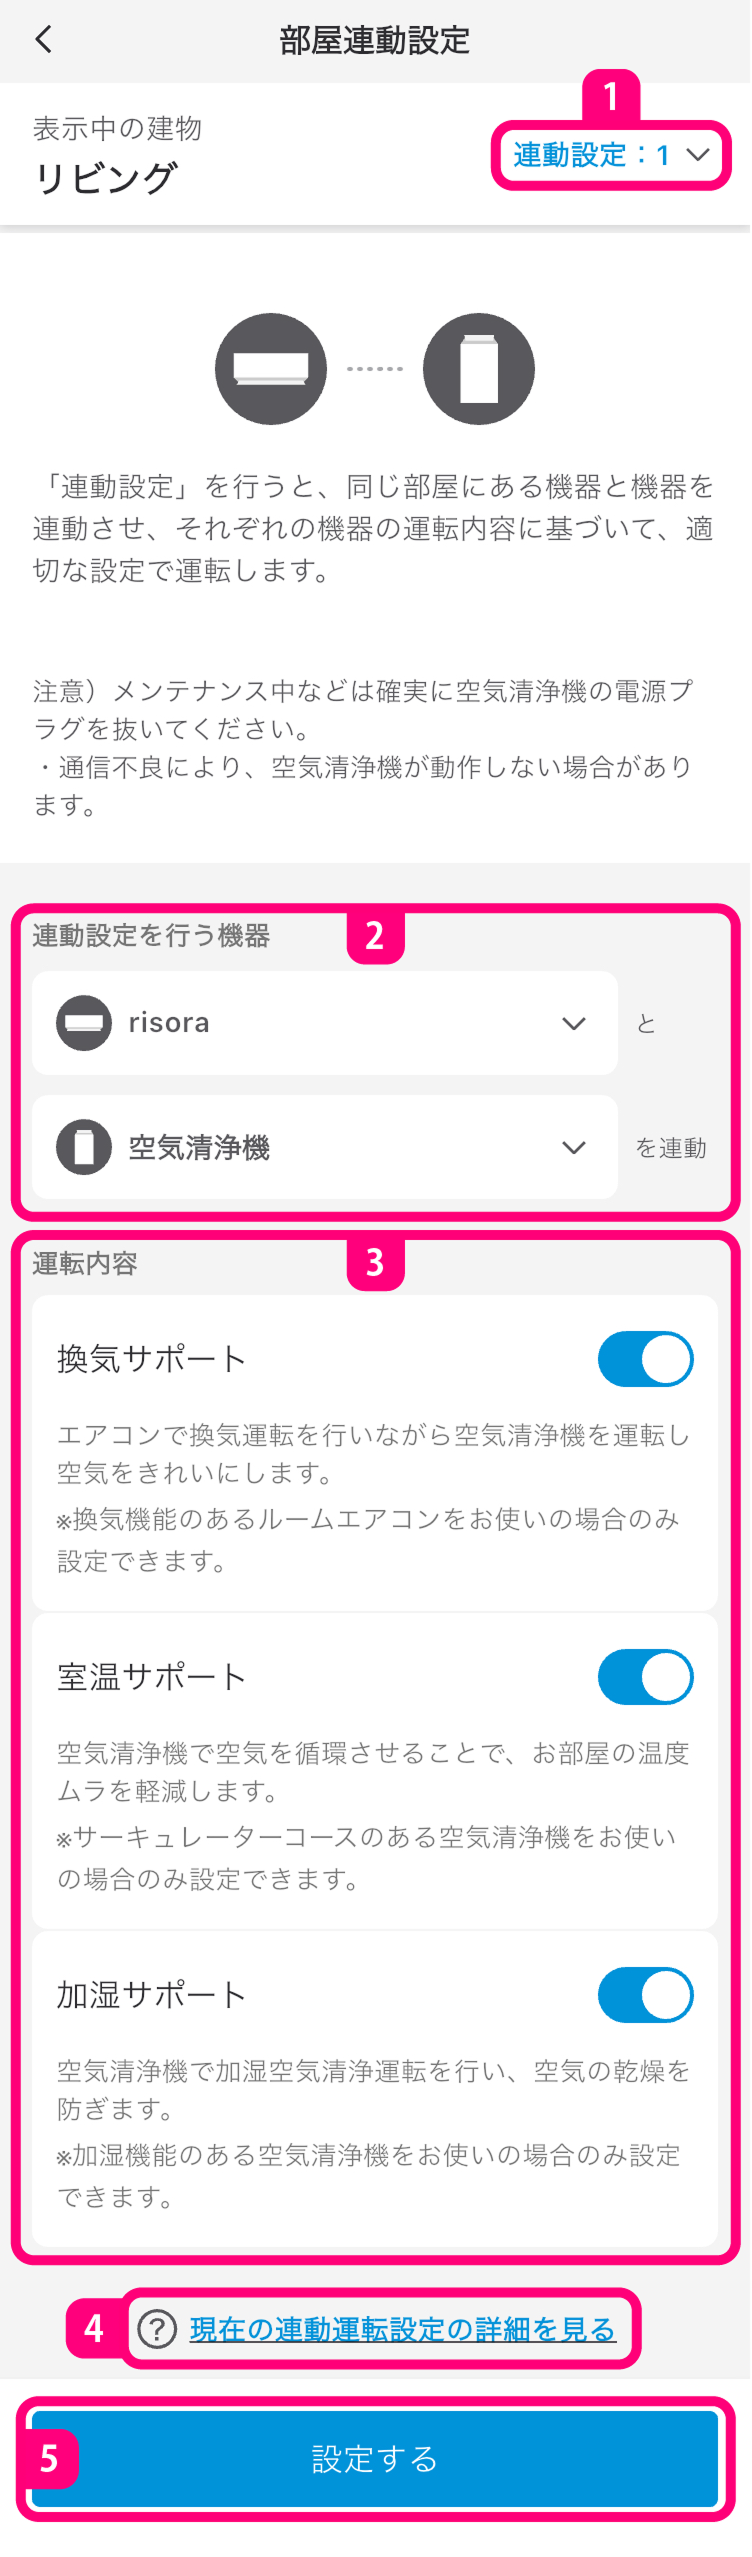The image size is (752, 2557).
Task: Select the 換気サポート label text
Action: [151, 1359]
